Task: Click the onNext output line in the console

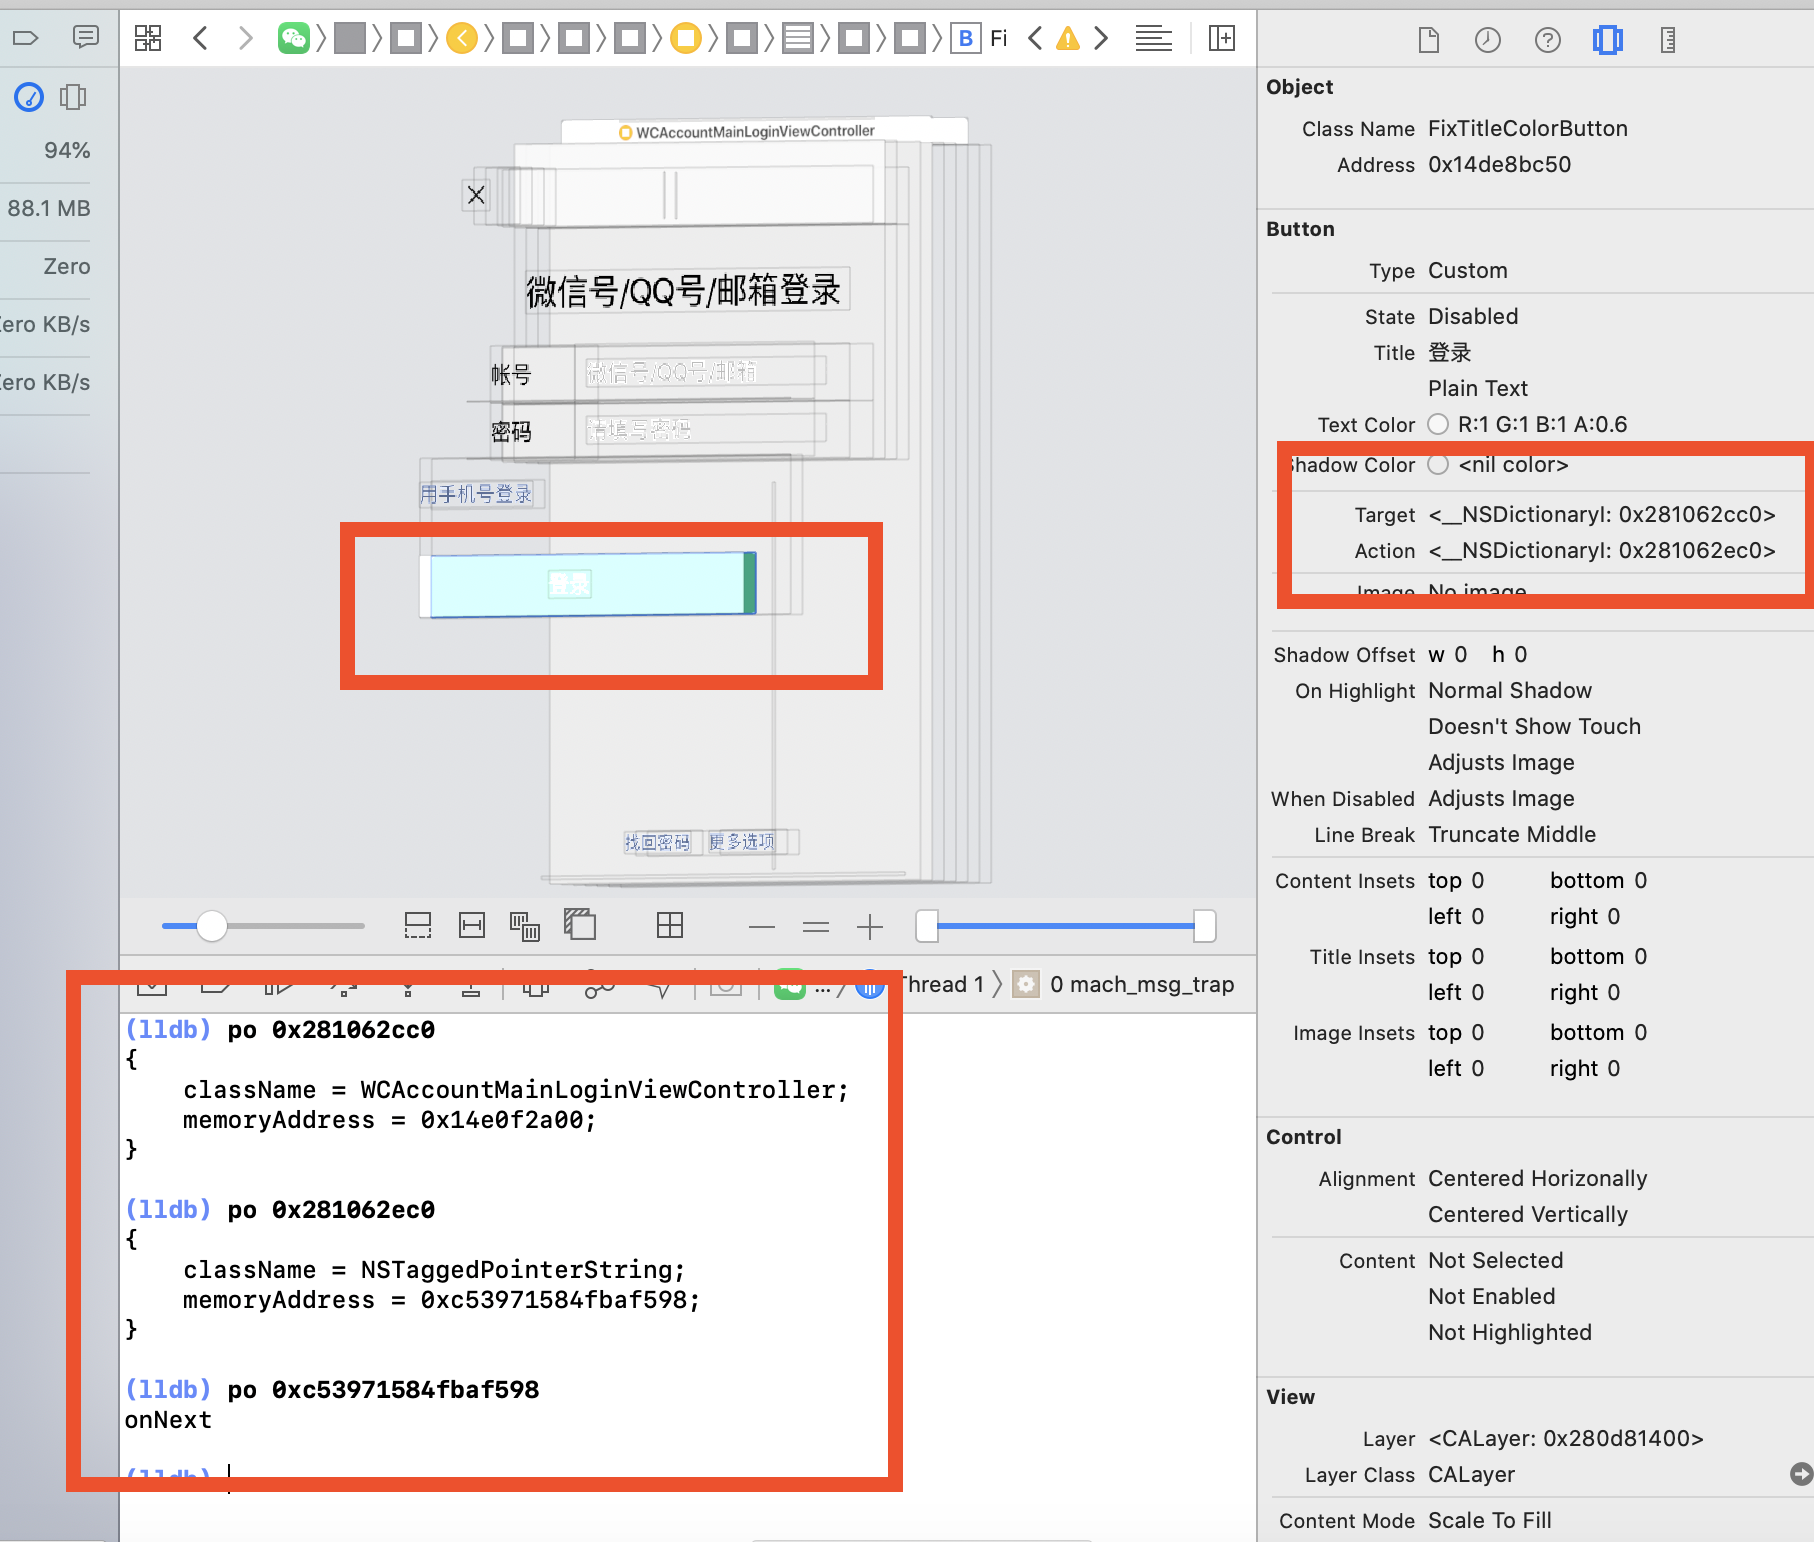Action: tap(168, 1420)
